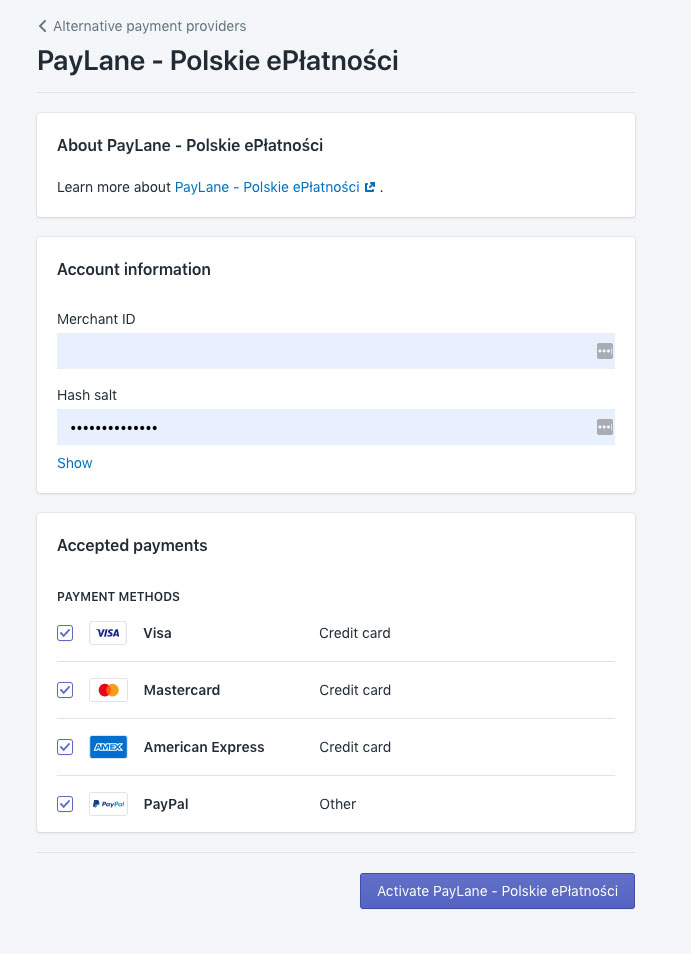Click the Mastercard logo icon

coord(108,690)
